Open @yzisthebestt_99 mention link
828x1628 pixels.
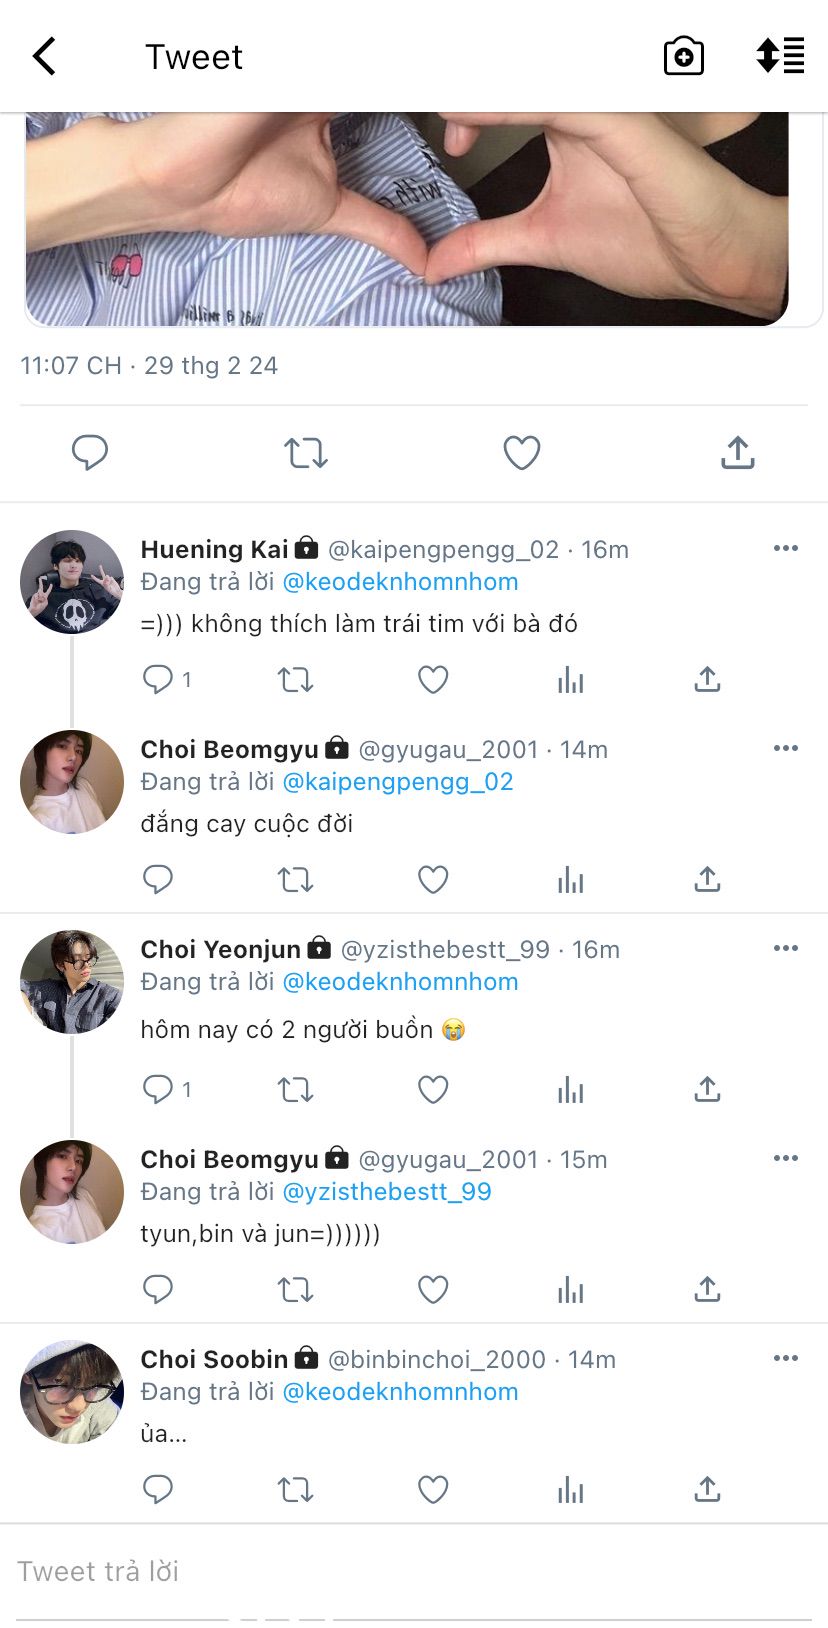(x=387, y=1192)
